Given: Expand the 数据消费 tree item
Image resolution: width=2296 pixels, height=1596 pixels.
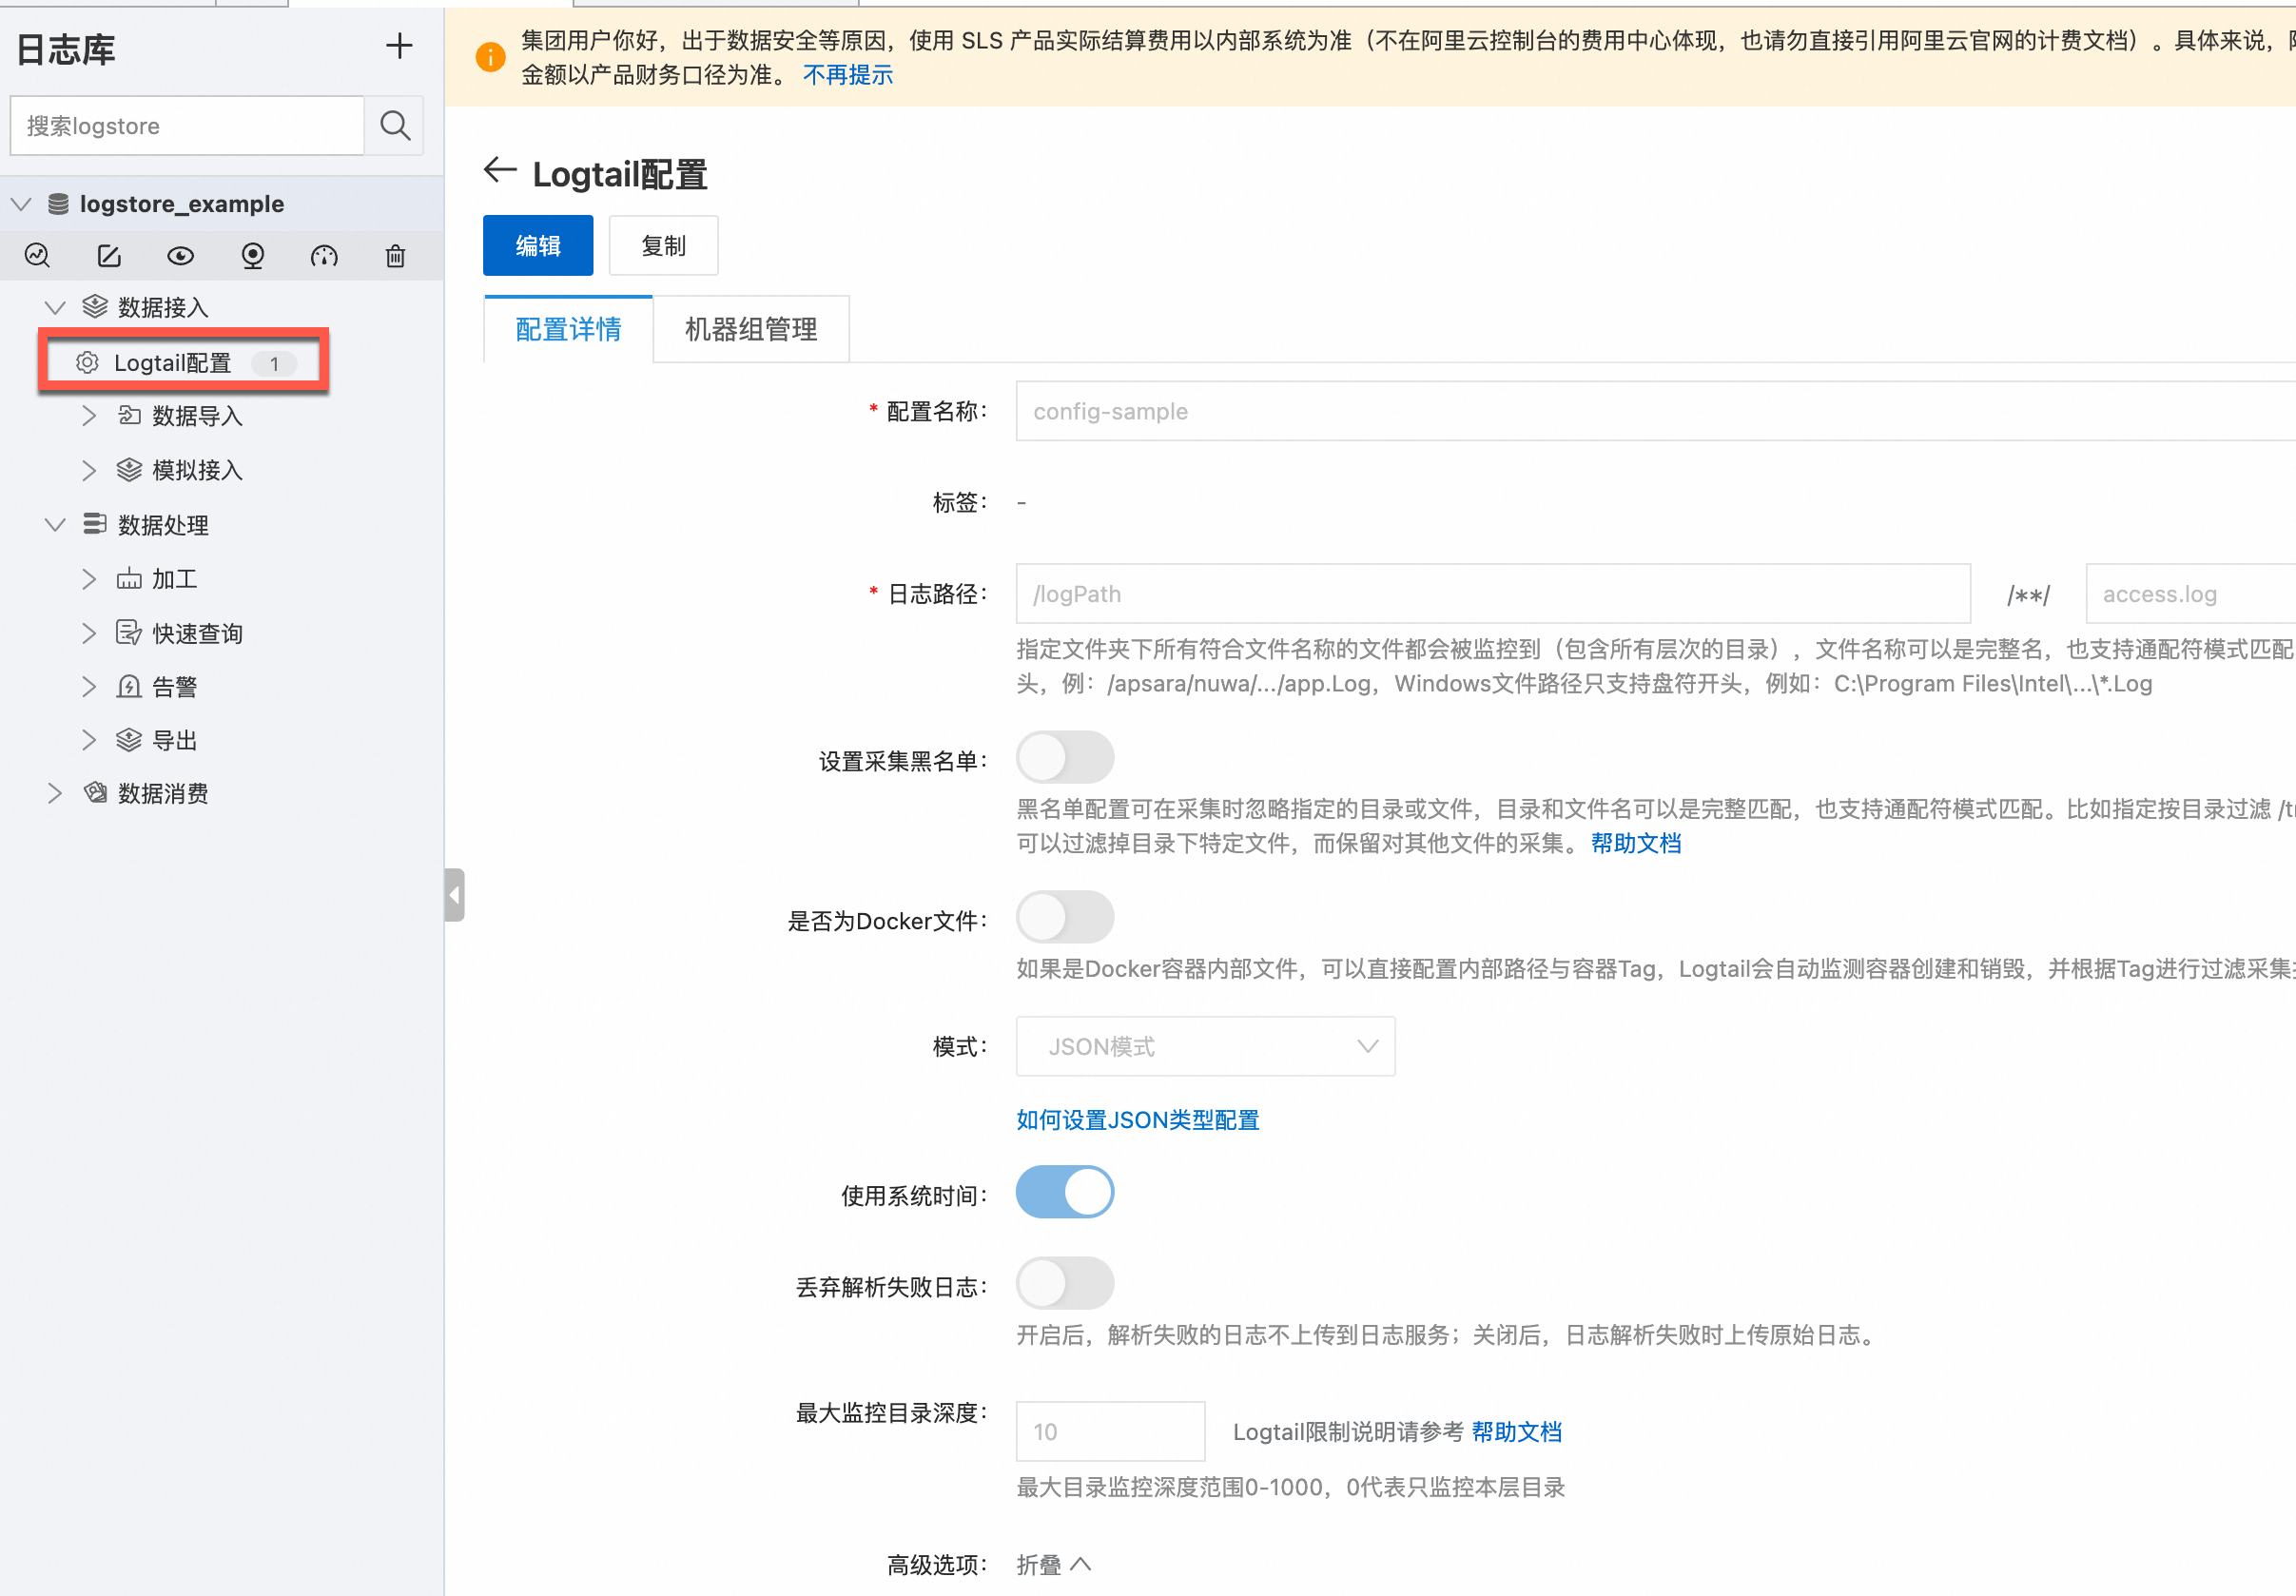Looking at the screenshot, I should click(x=55, y=793).
